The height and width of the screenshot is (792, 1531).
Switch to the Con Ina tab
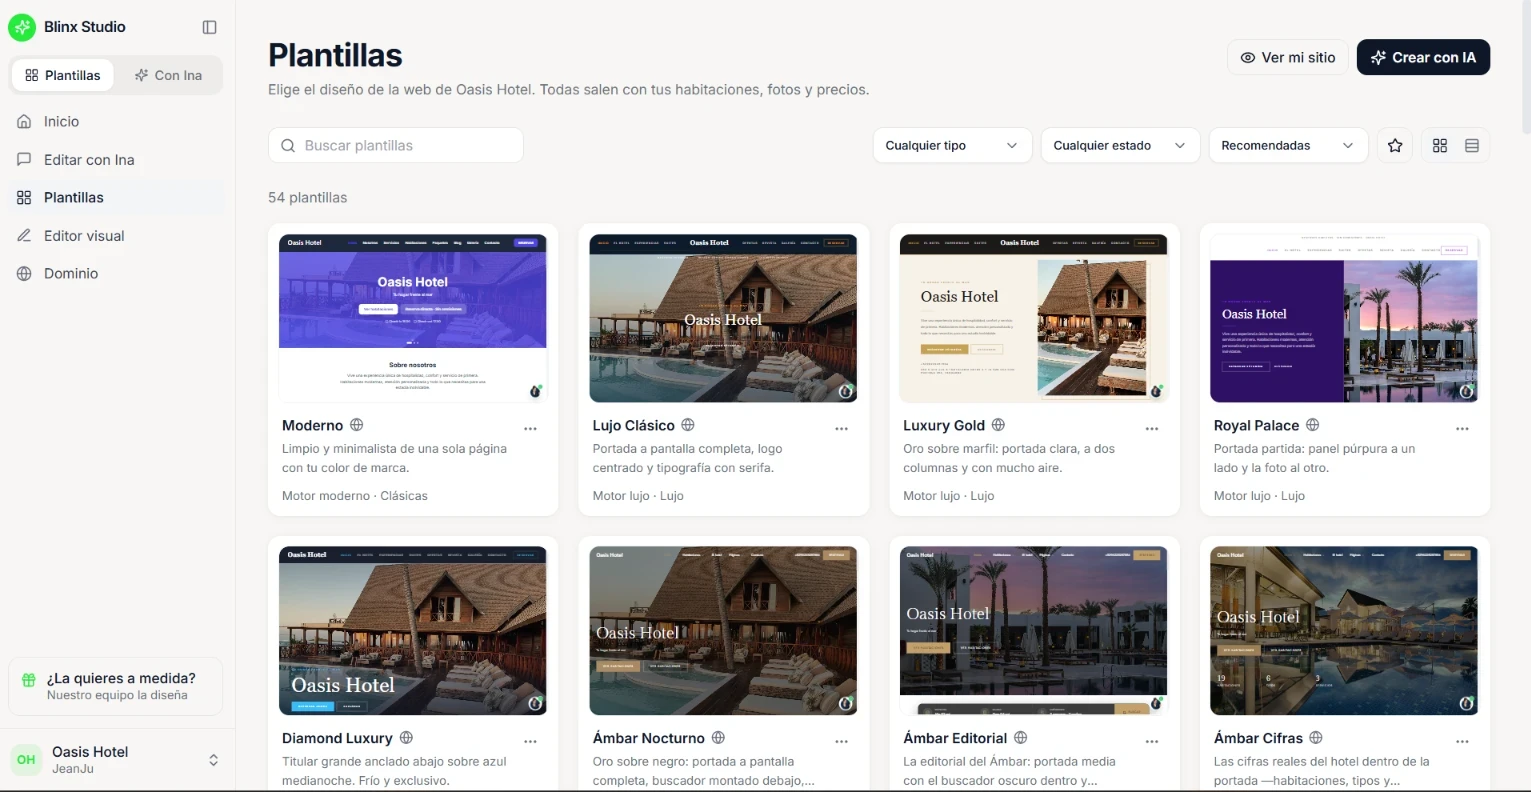coord(168,75)
